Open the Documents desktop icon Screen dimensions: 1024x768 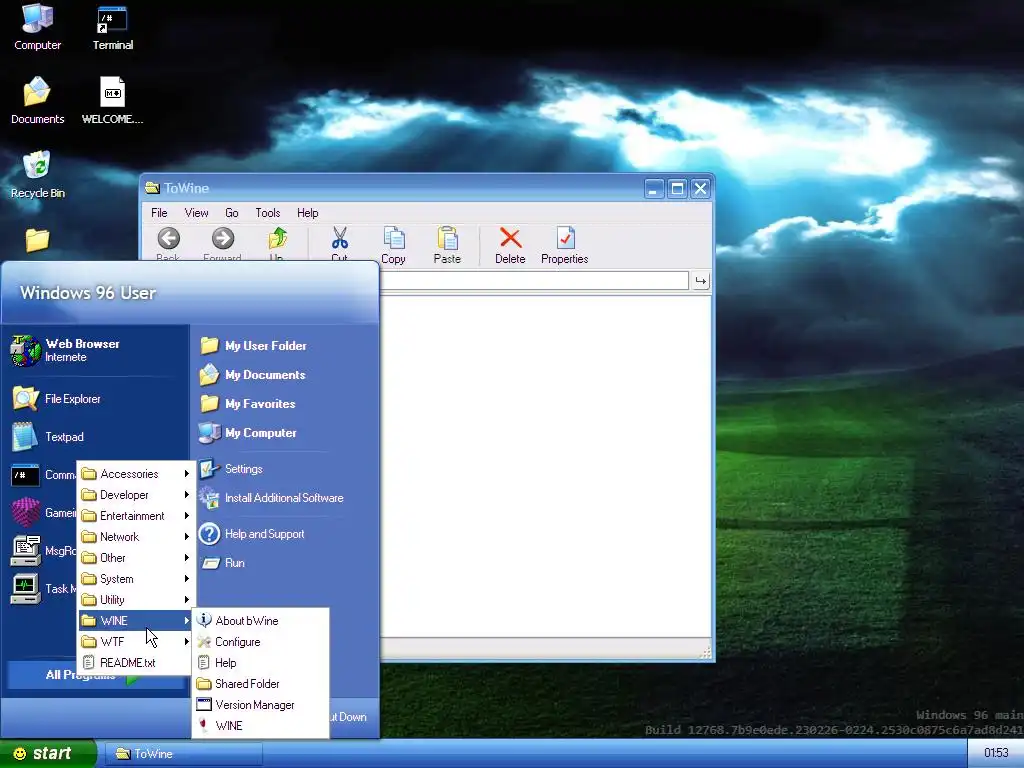click(37, 101)
